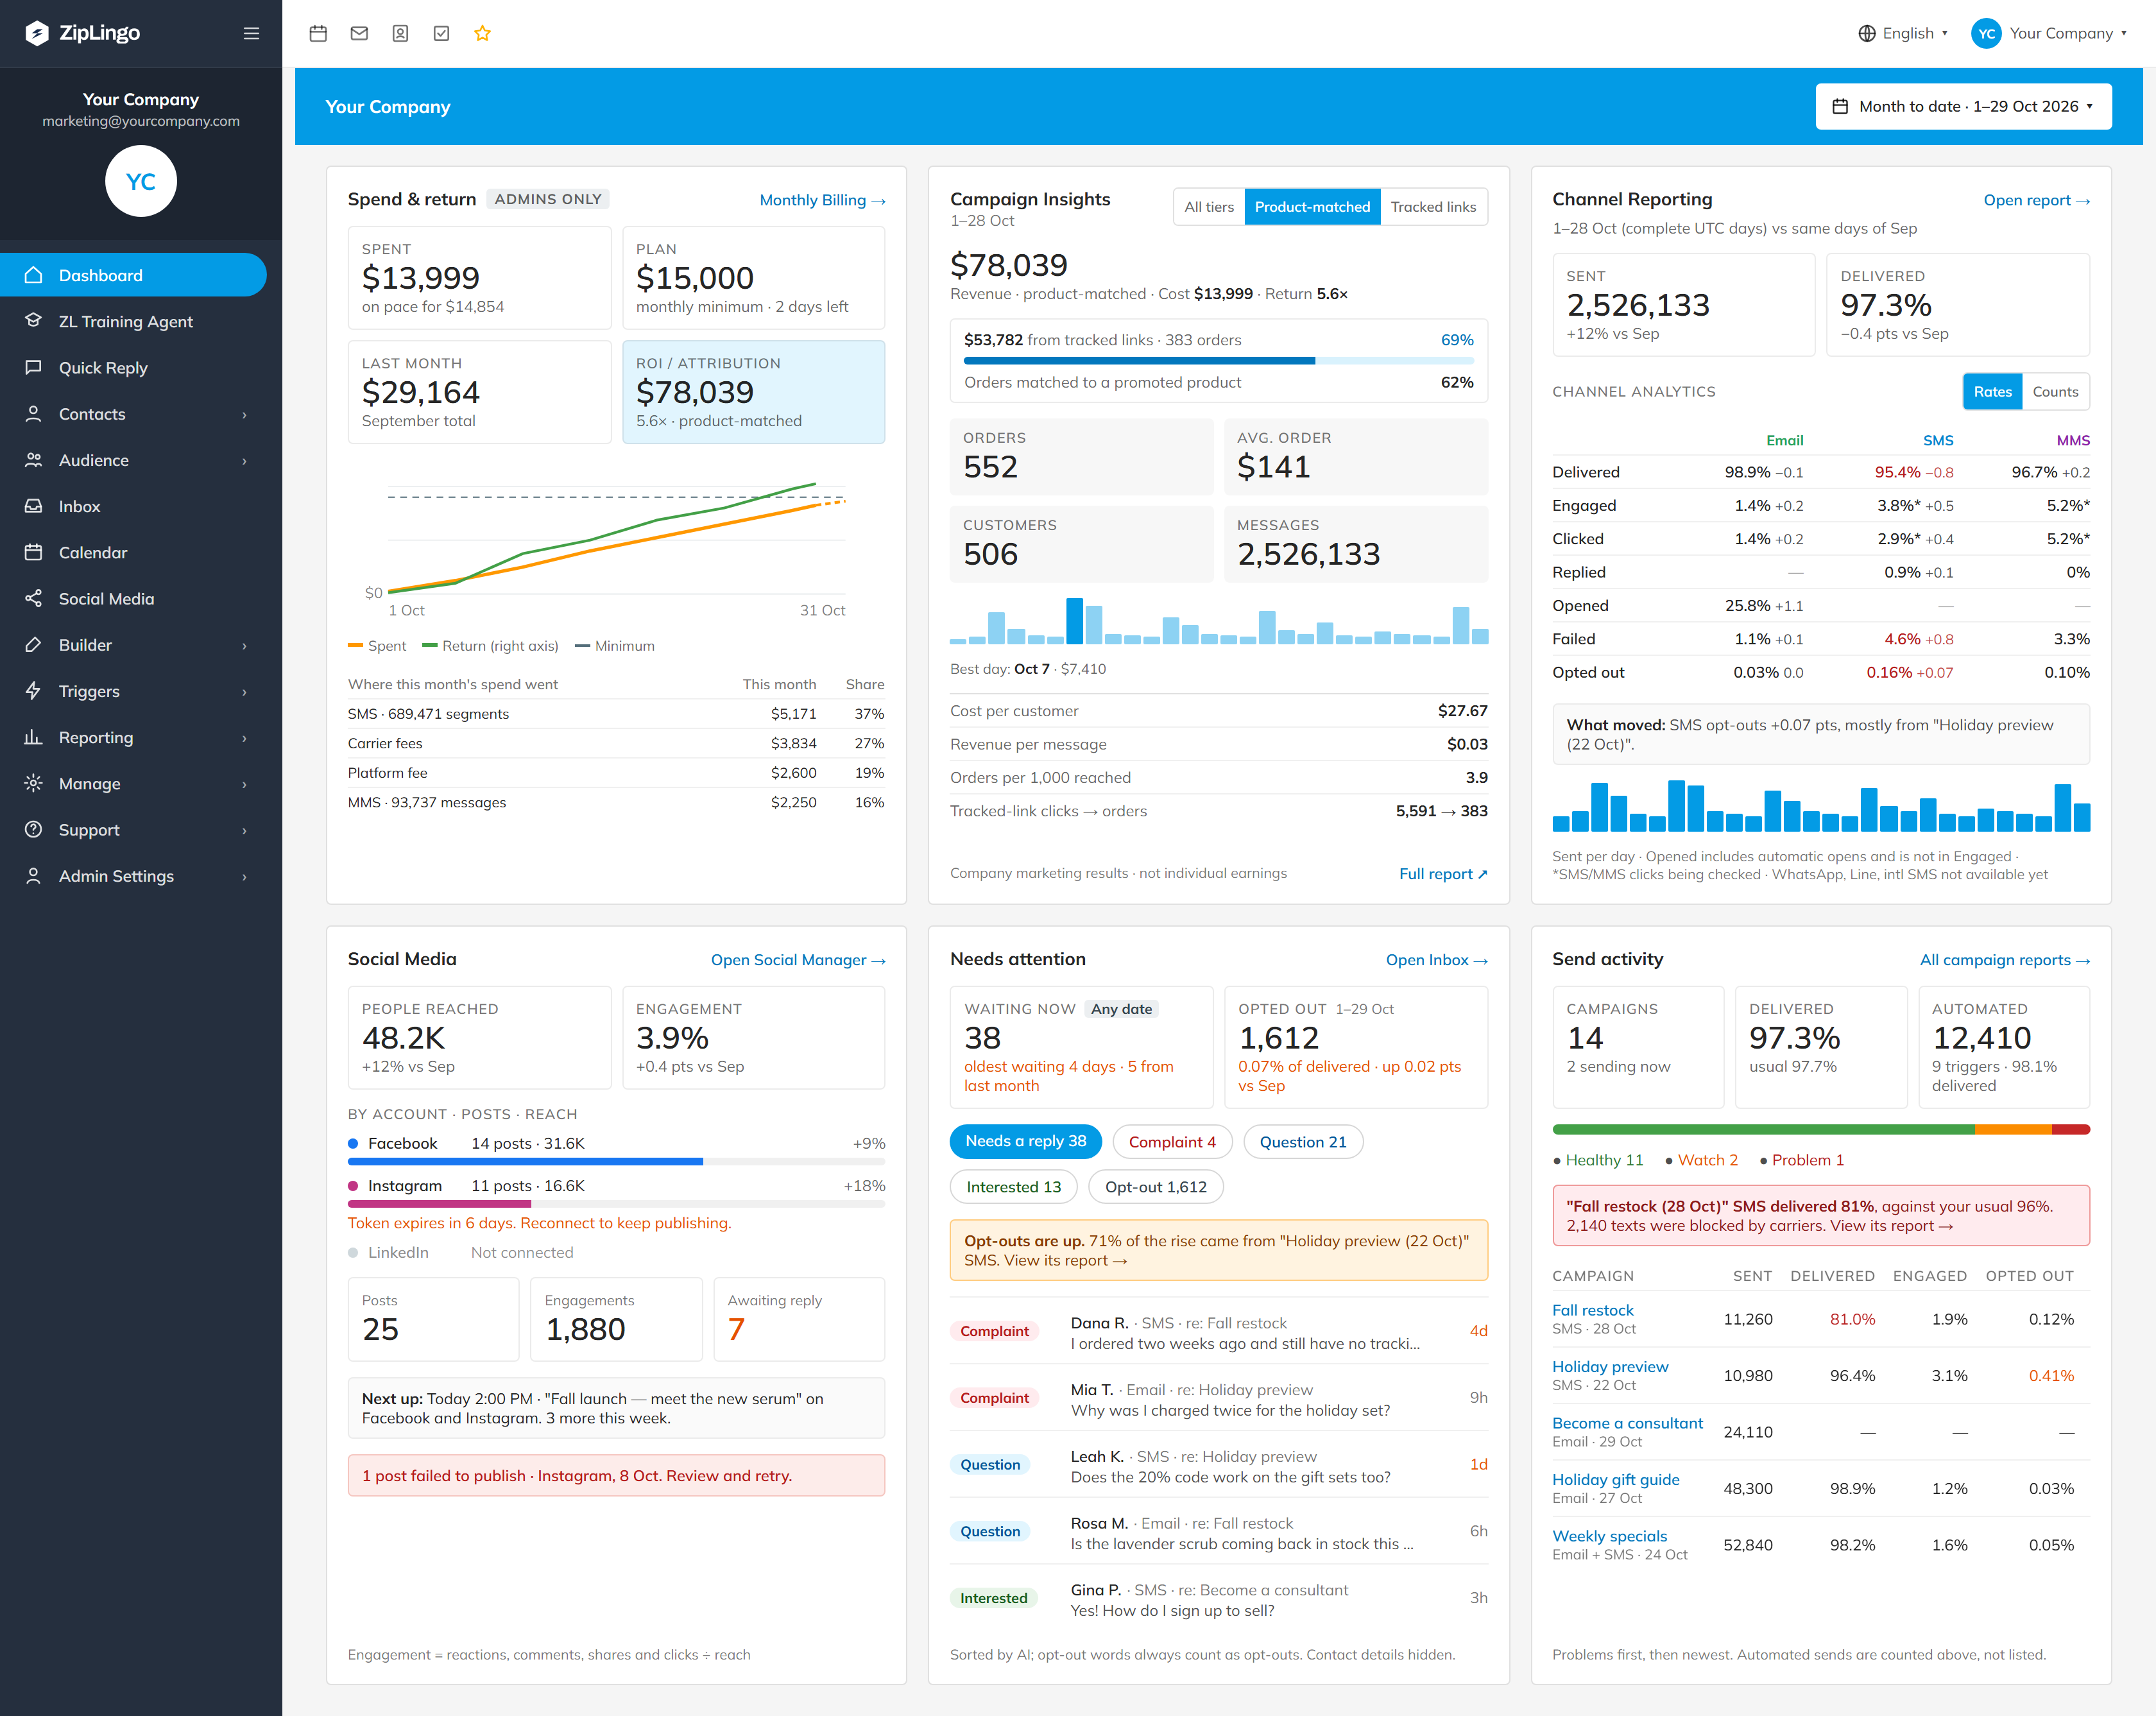
Task: Click the contact card icon in toolbar
Action: [400, 33]
